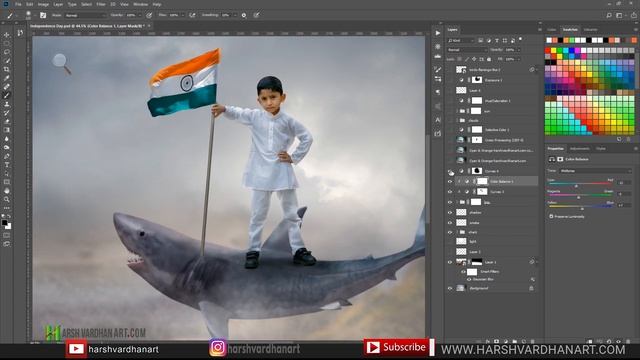Enable airbrush-style build-up icon
The image size is (640, 360).
(x=192, y=15)
